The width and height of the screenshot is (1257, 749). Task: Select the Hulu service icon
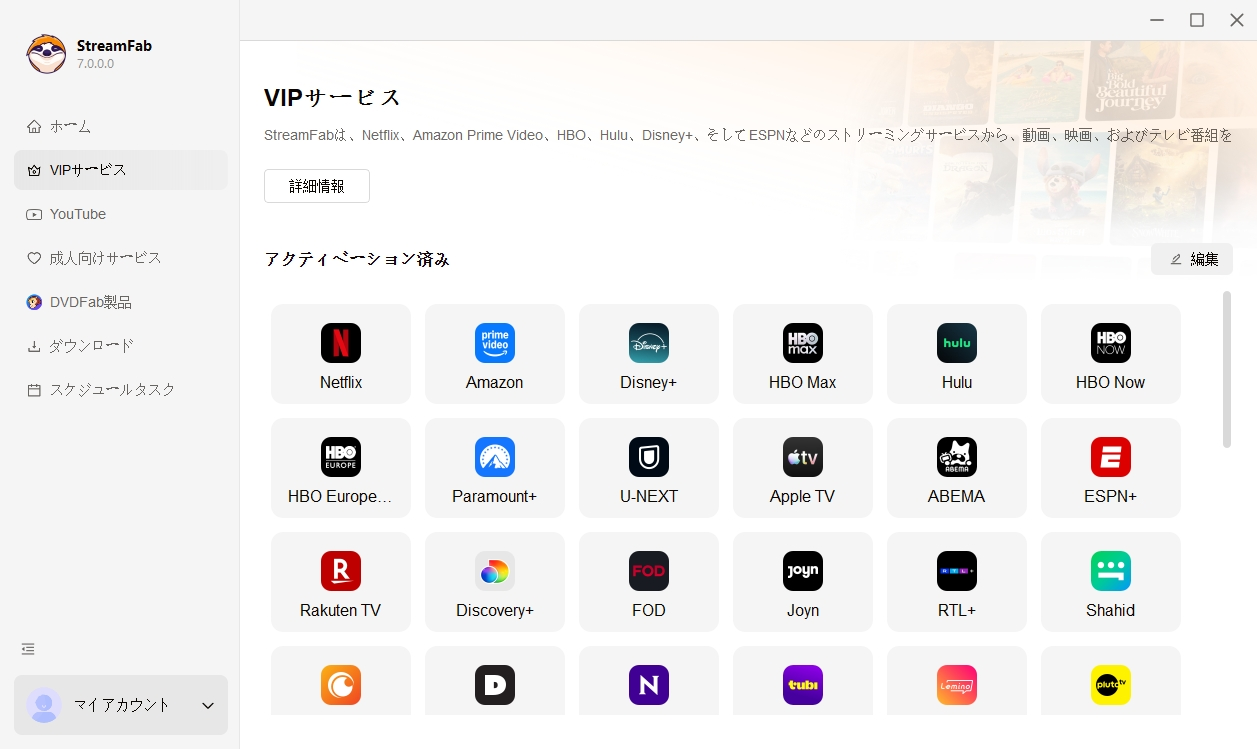956,354
